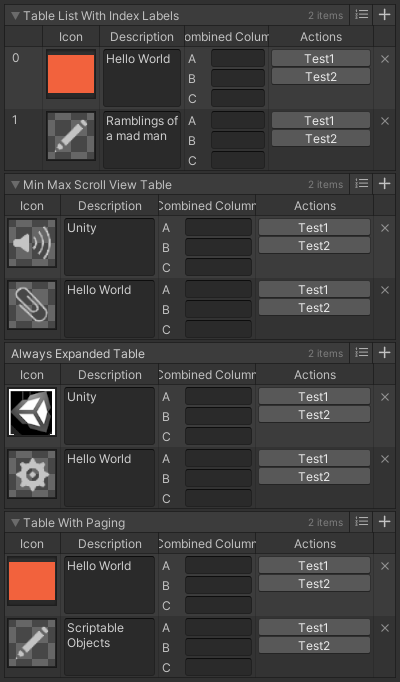Click Description column header in Table With Paging

[x=110, y=544]
